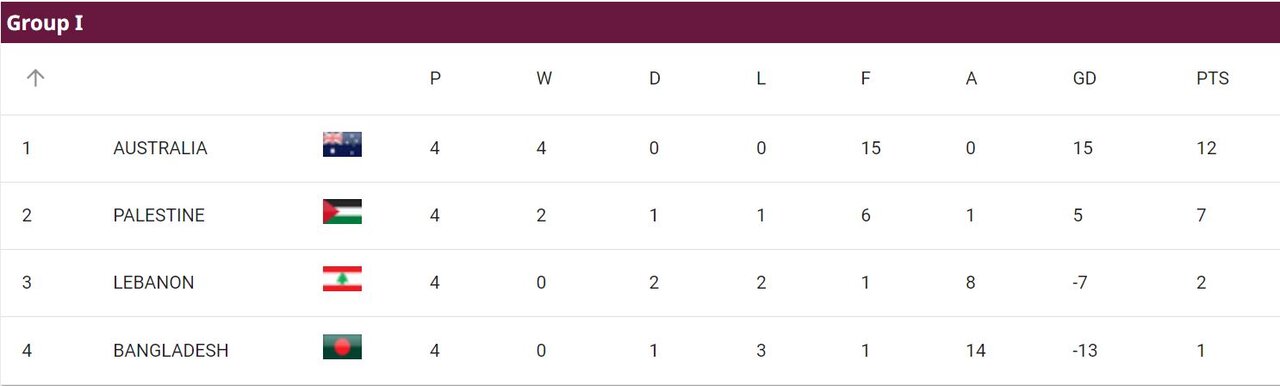Click the Australia flag icon
This screenshot has height=386, width=1280.
pyautogui.click(x=342, y=145)
